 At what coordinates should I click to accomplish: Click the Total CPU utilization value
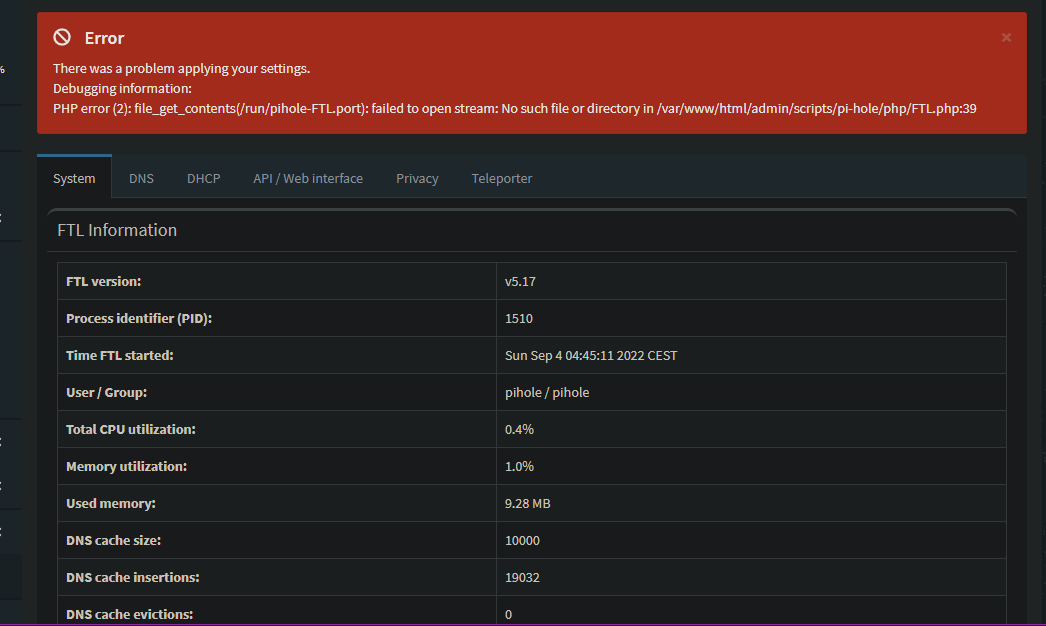519,430
